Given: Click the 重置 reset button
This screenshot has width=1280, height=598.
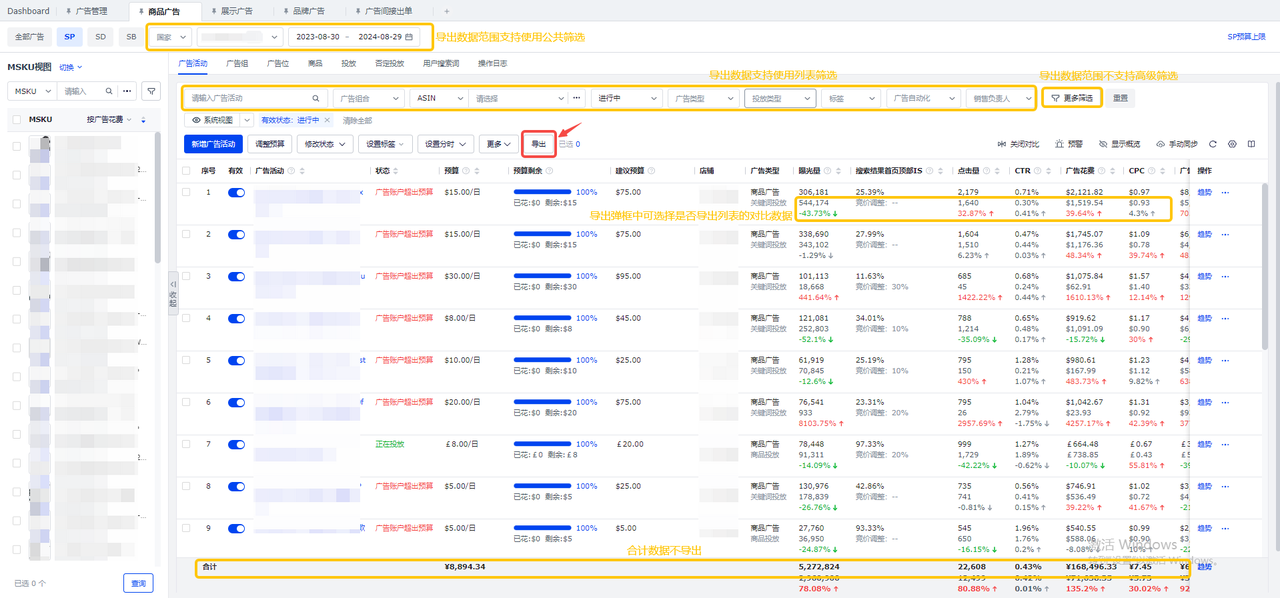Looking at the screenshot, I should coord(1121,98).
